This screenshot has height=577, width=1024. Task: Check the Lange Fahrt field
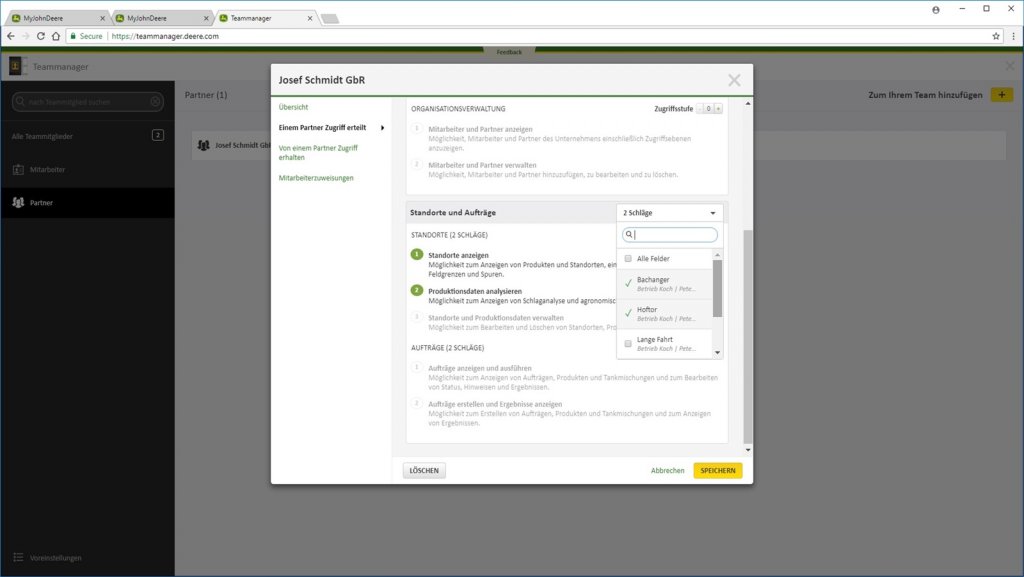point(628,343)
